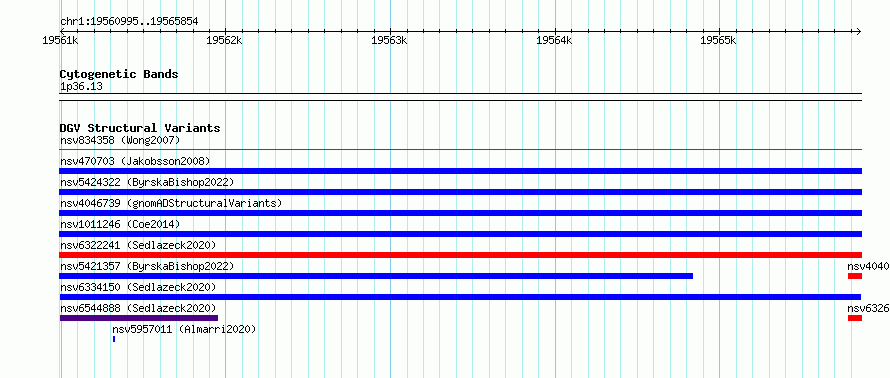Screen dimensions: 890x378
Task: Click the 1p36.13 band line
Action: pos(460,97)
